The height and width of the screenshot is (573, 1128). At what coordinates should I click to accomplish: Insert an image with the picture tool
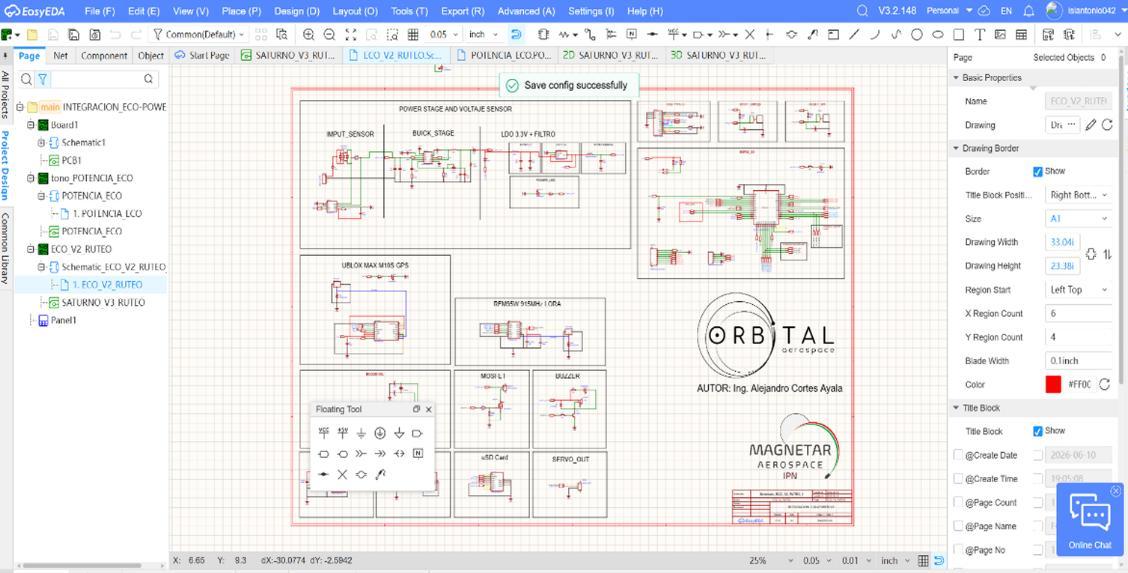pyautogui.click(x=1001, y=35)
